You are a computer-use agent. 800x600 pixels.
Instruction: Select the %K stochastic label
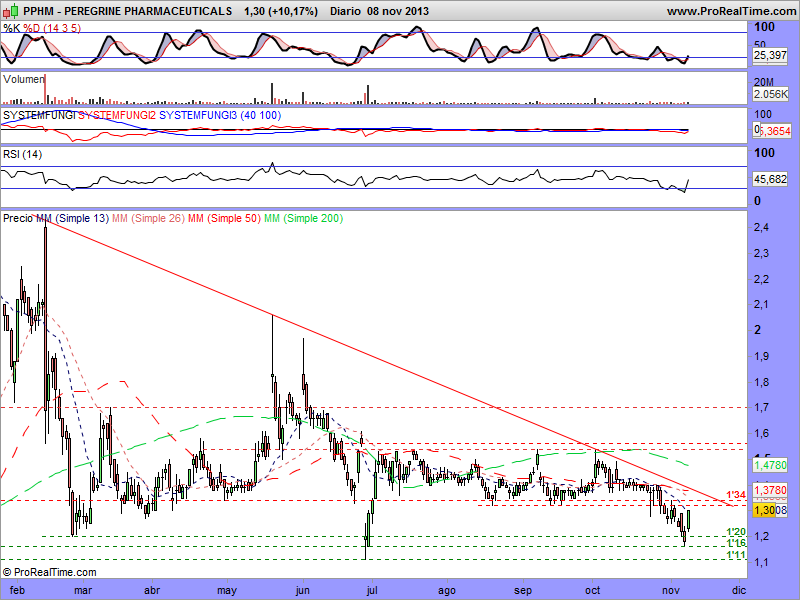12,28
